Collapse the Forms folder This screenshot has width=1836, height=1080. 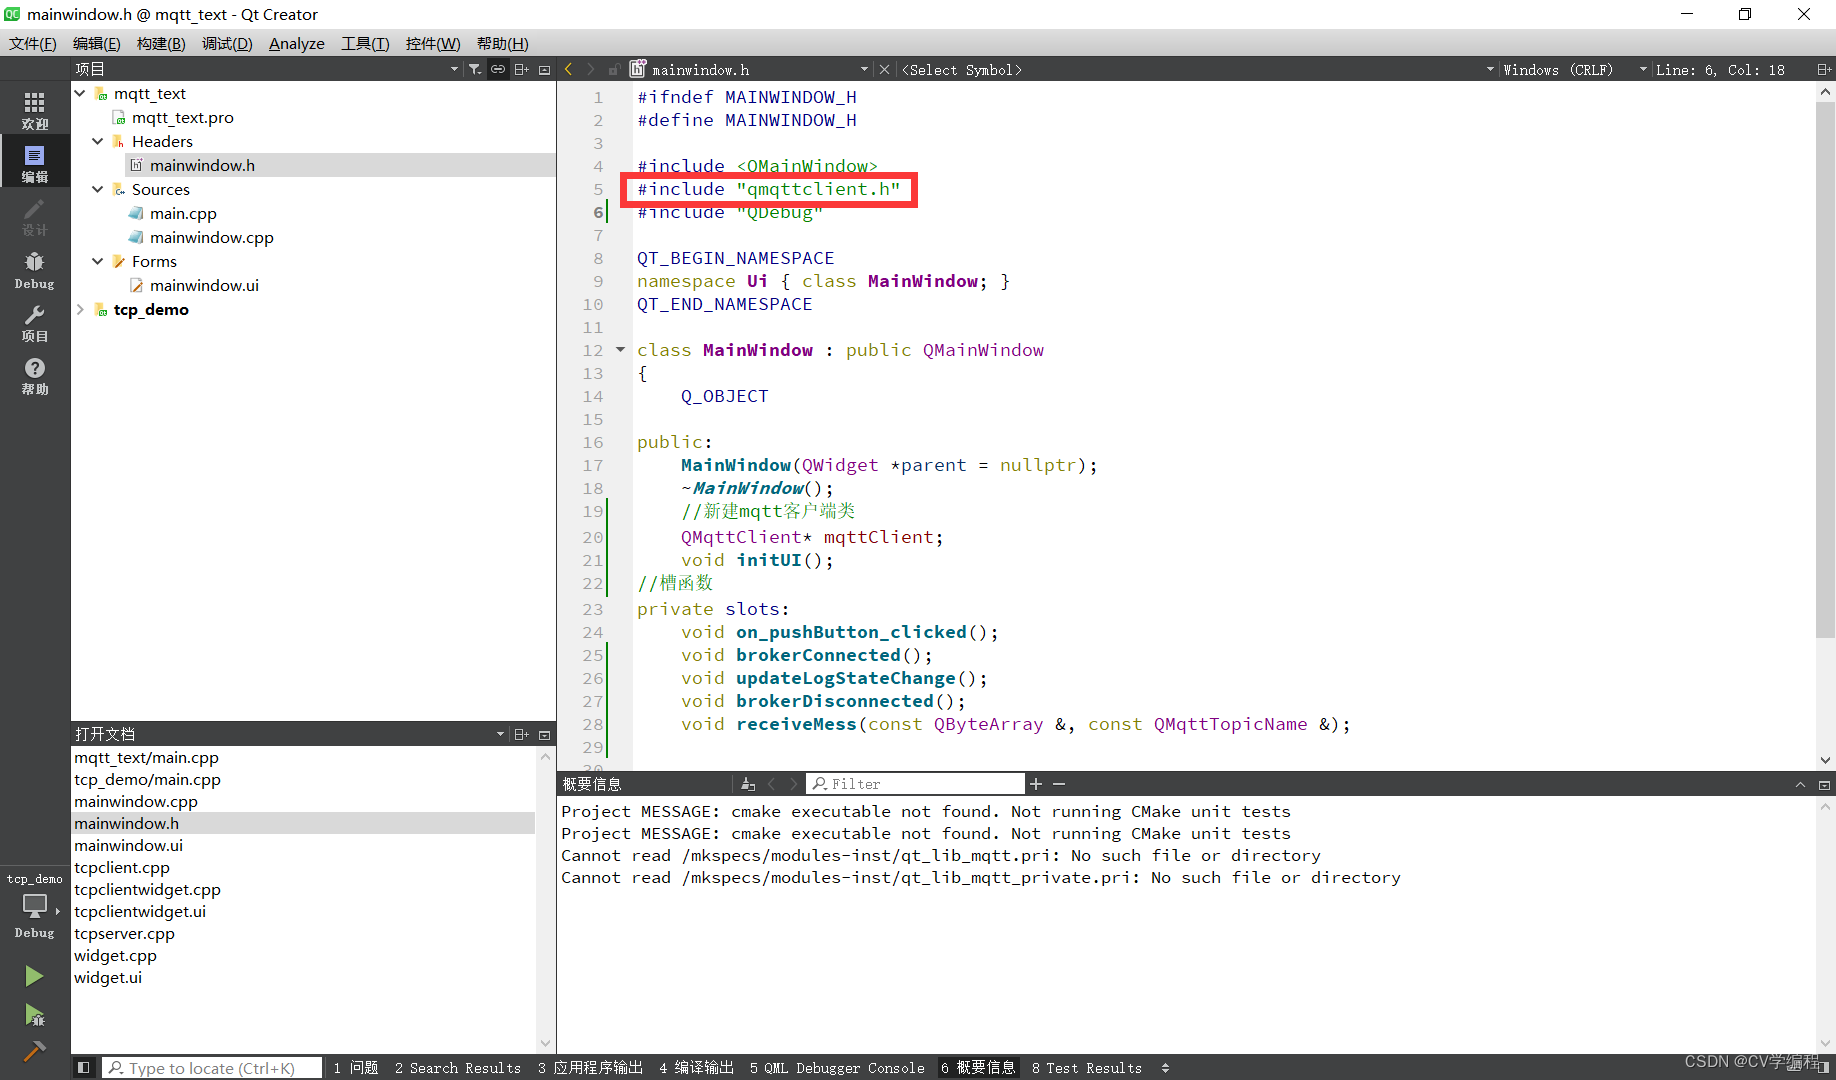click(x=98, y=261)
